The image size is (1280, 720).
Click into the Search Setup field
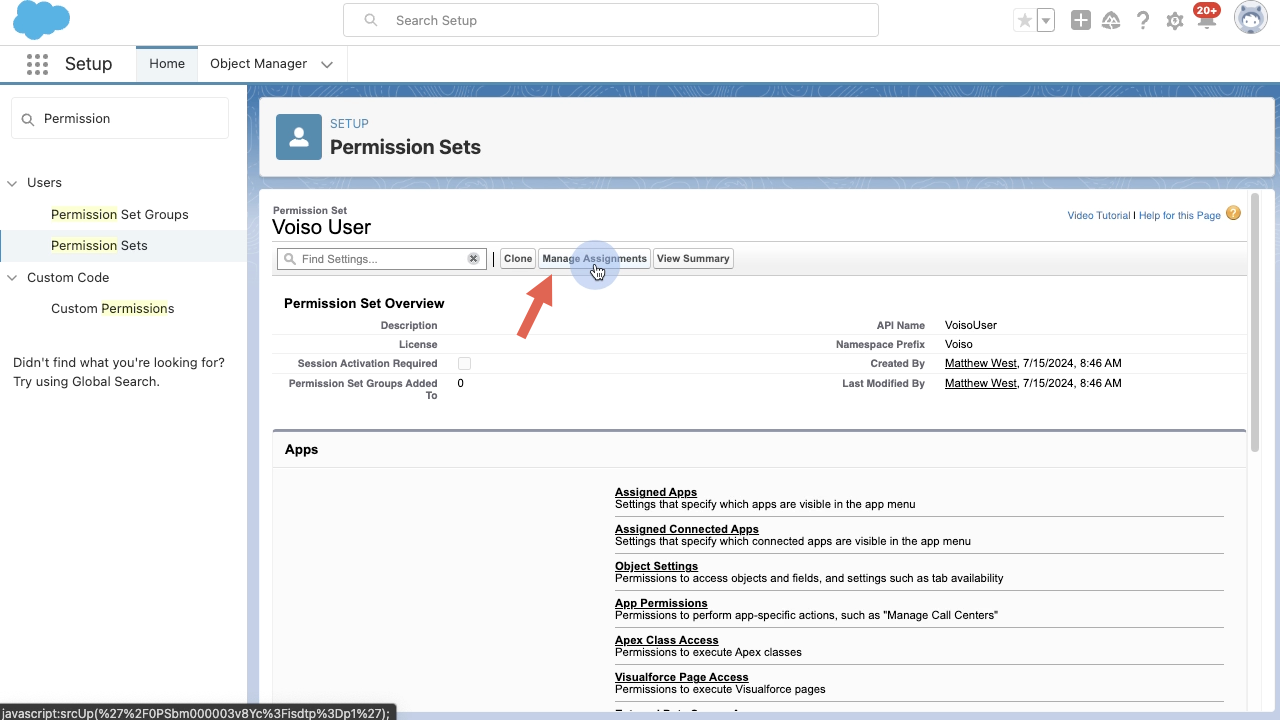tap(610, 20)
